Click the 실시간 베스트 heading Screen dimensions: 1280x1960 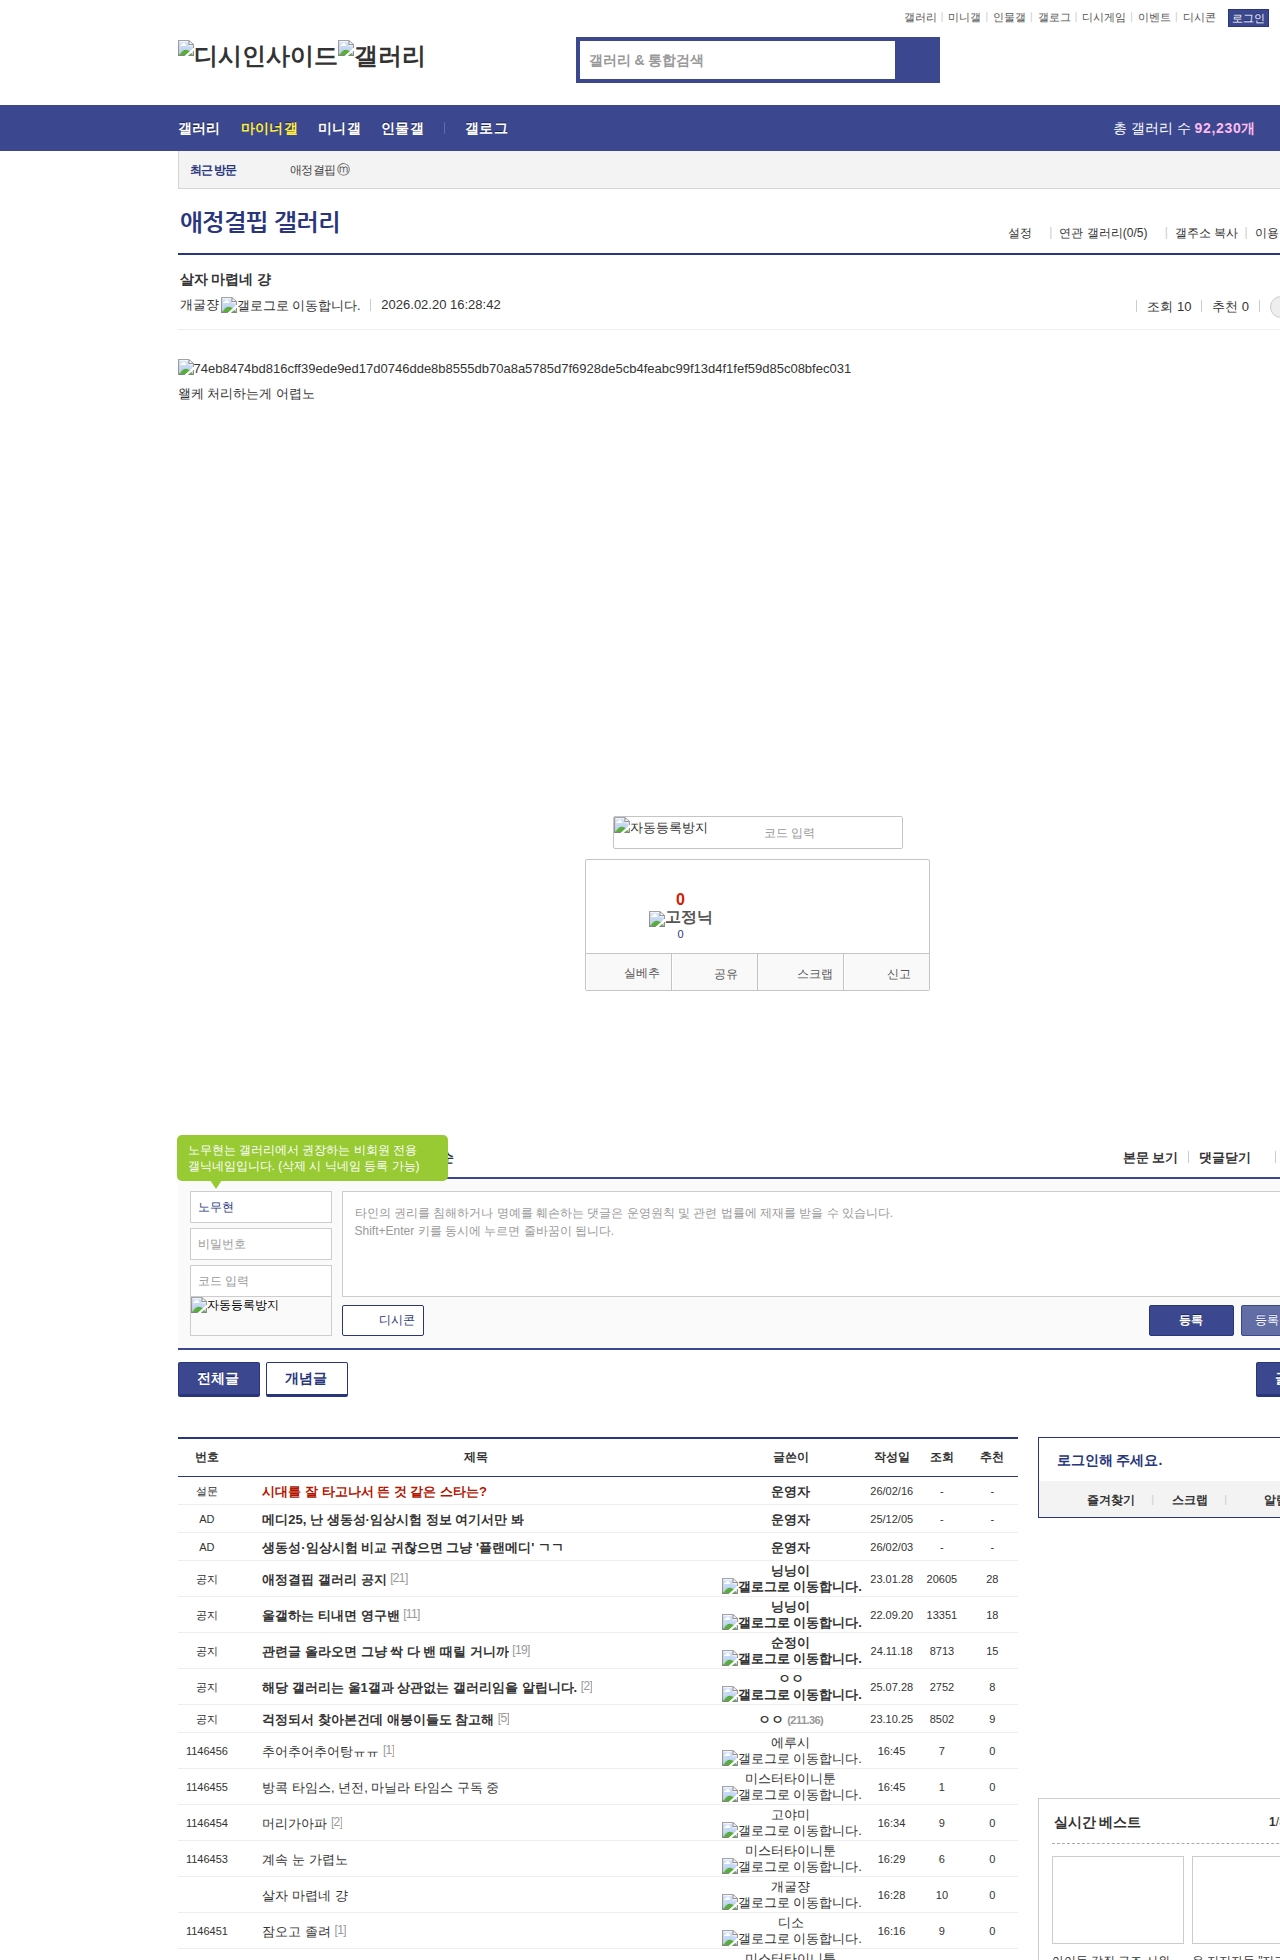1097,1822
